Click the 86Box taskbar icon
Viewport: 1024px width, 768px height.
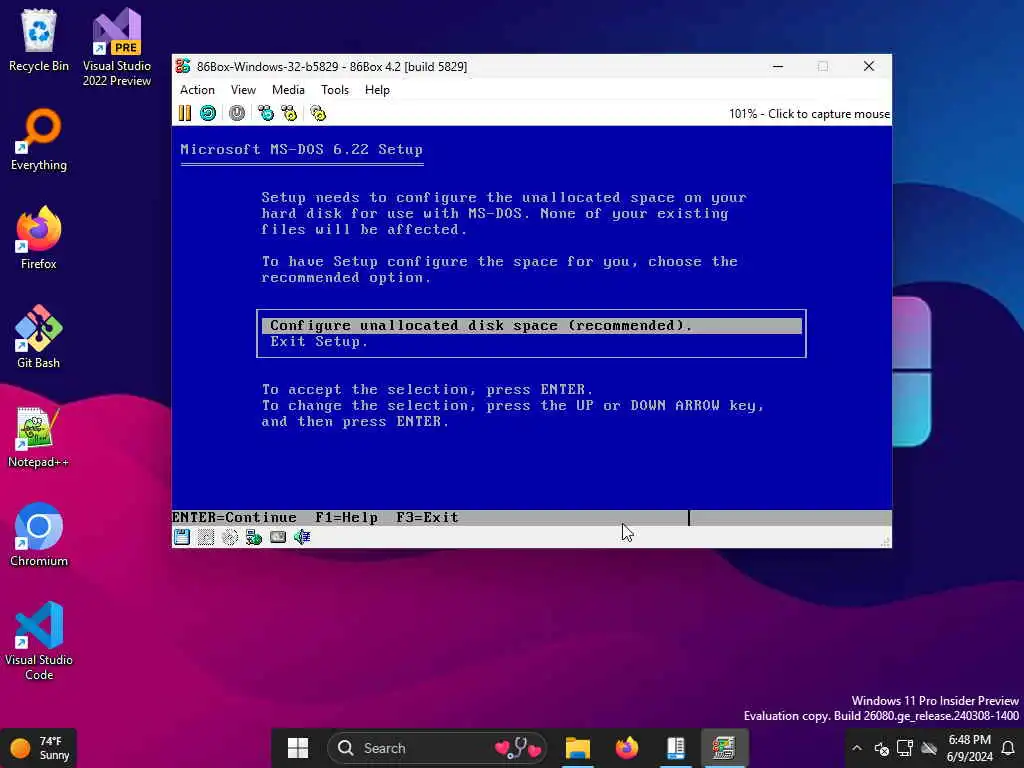(724, 748)
